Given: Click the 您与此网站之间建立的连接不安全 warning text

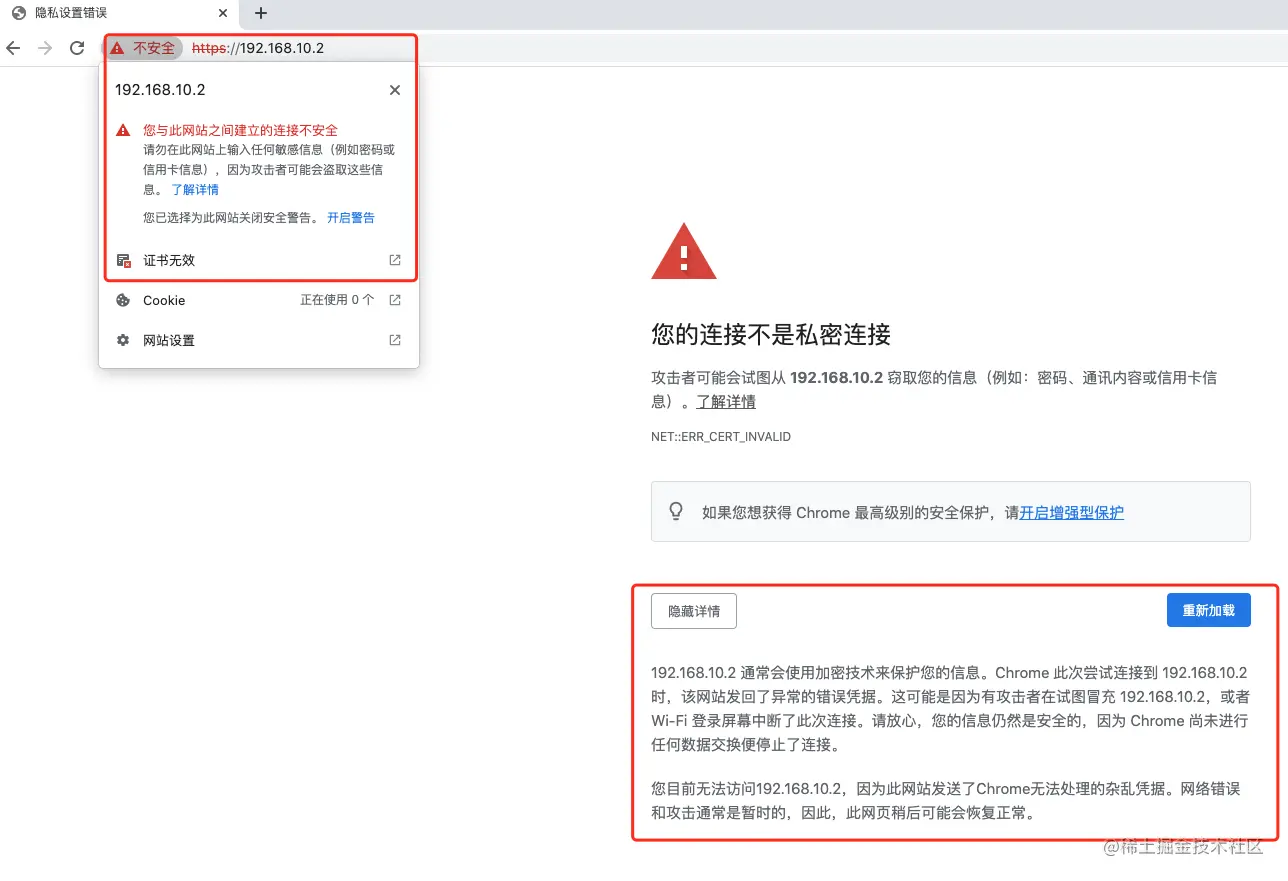Looking at the screenshot, I should [240, 130].
